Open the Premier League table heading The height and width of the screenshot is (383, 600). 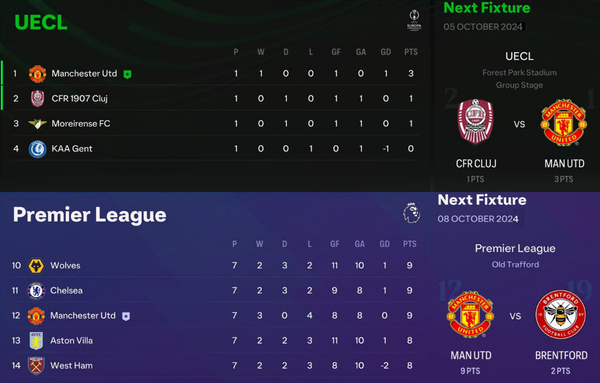(90, 215)
